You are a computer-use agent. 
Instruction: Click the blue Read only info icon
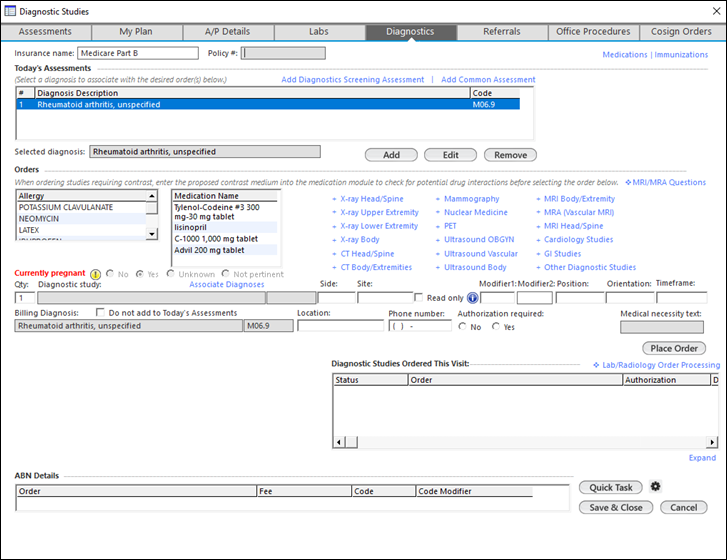point(472,298)
